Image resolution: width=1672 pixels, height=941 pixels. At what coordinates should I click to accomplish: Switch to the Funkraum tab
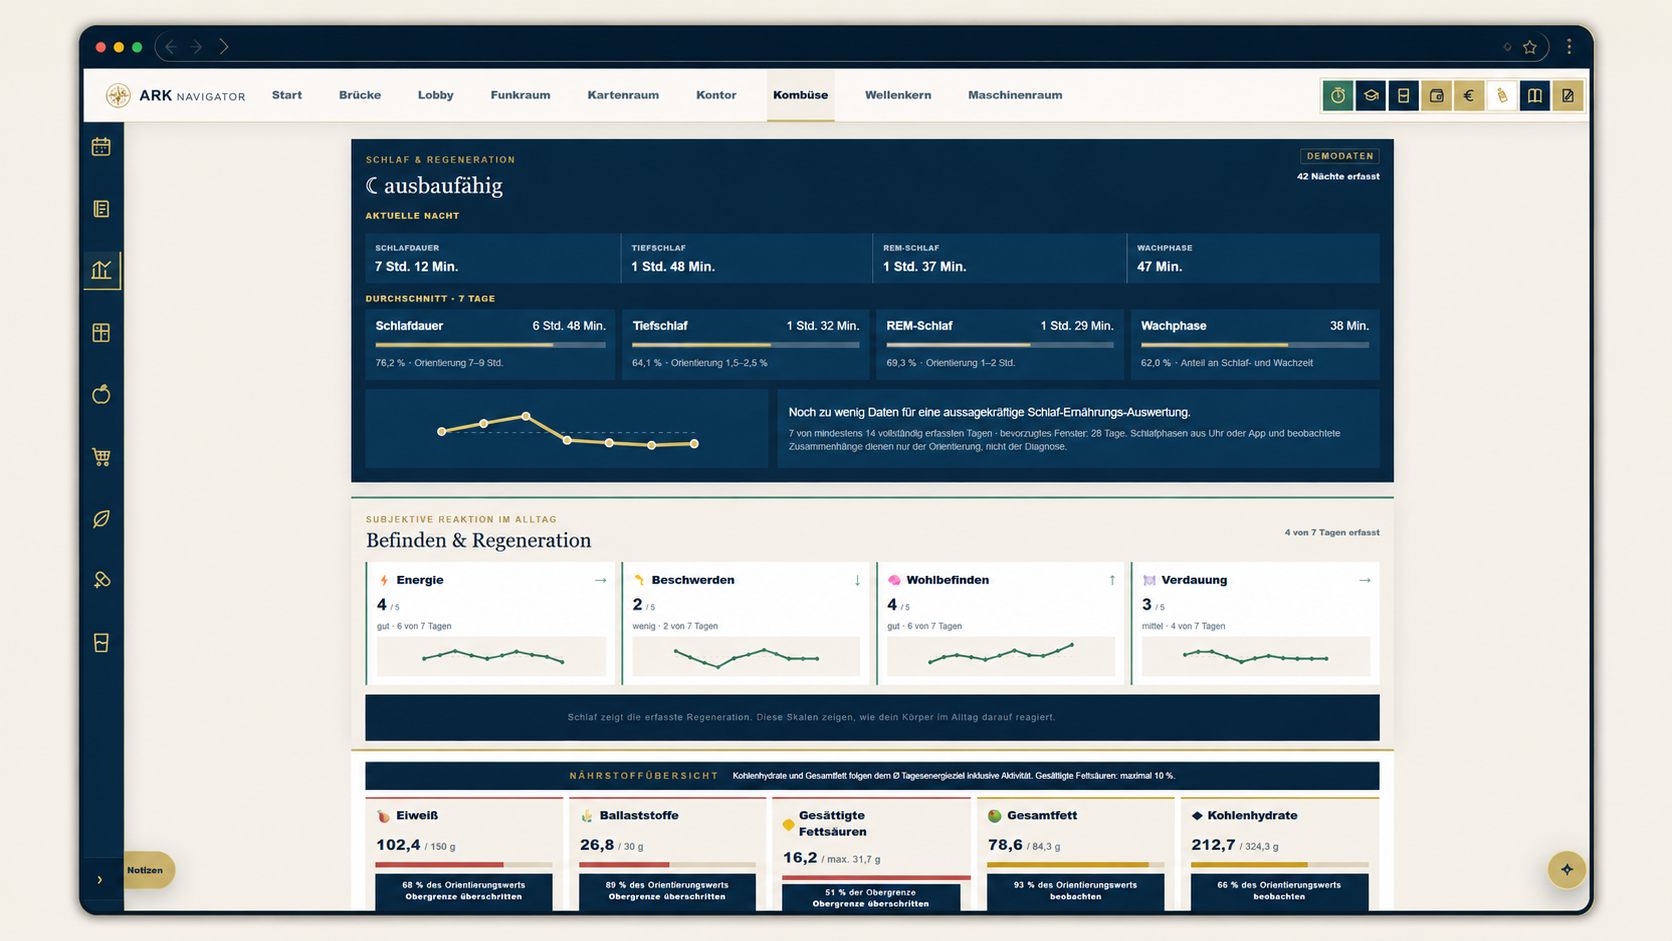click(x=520, y=95)
